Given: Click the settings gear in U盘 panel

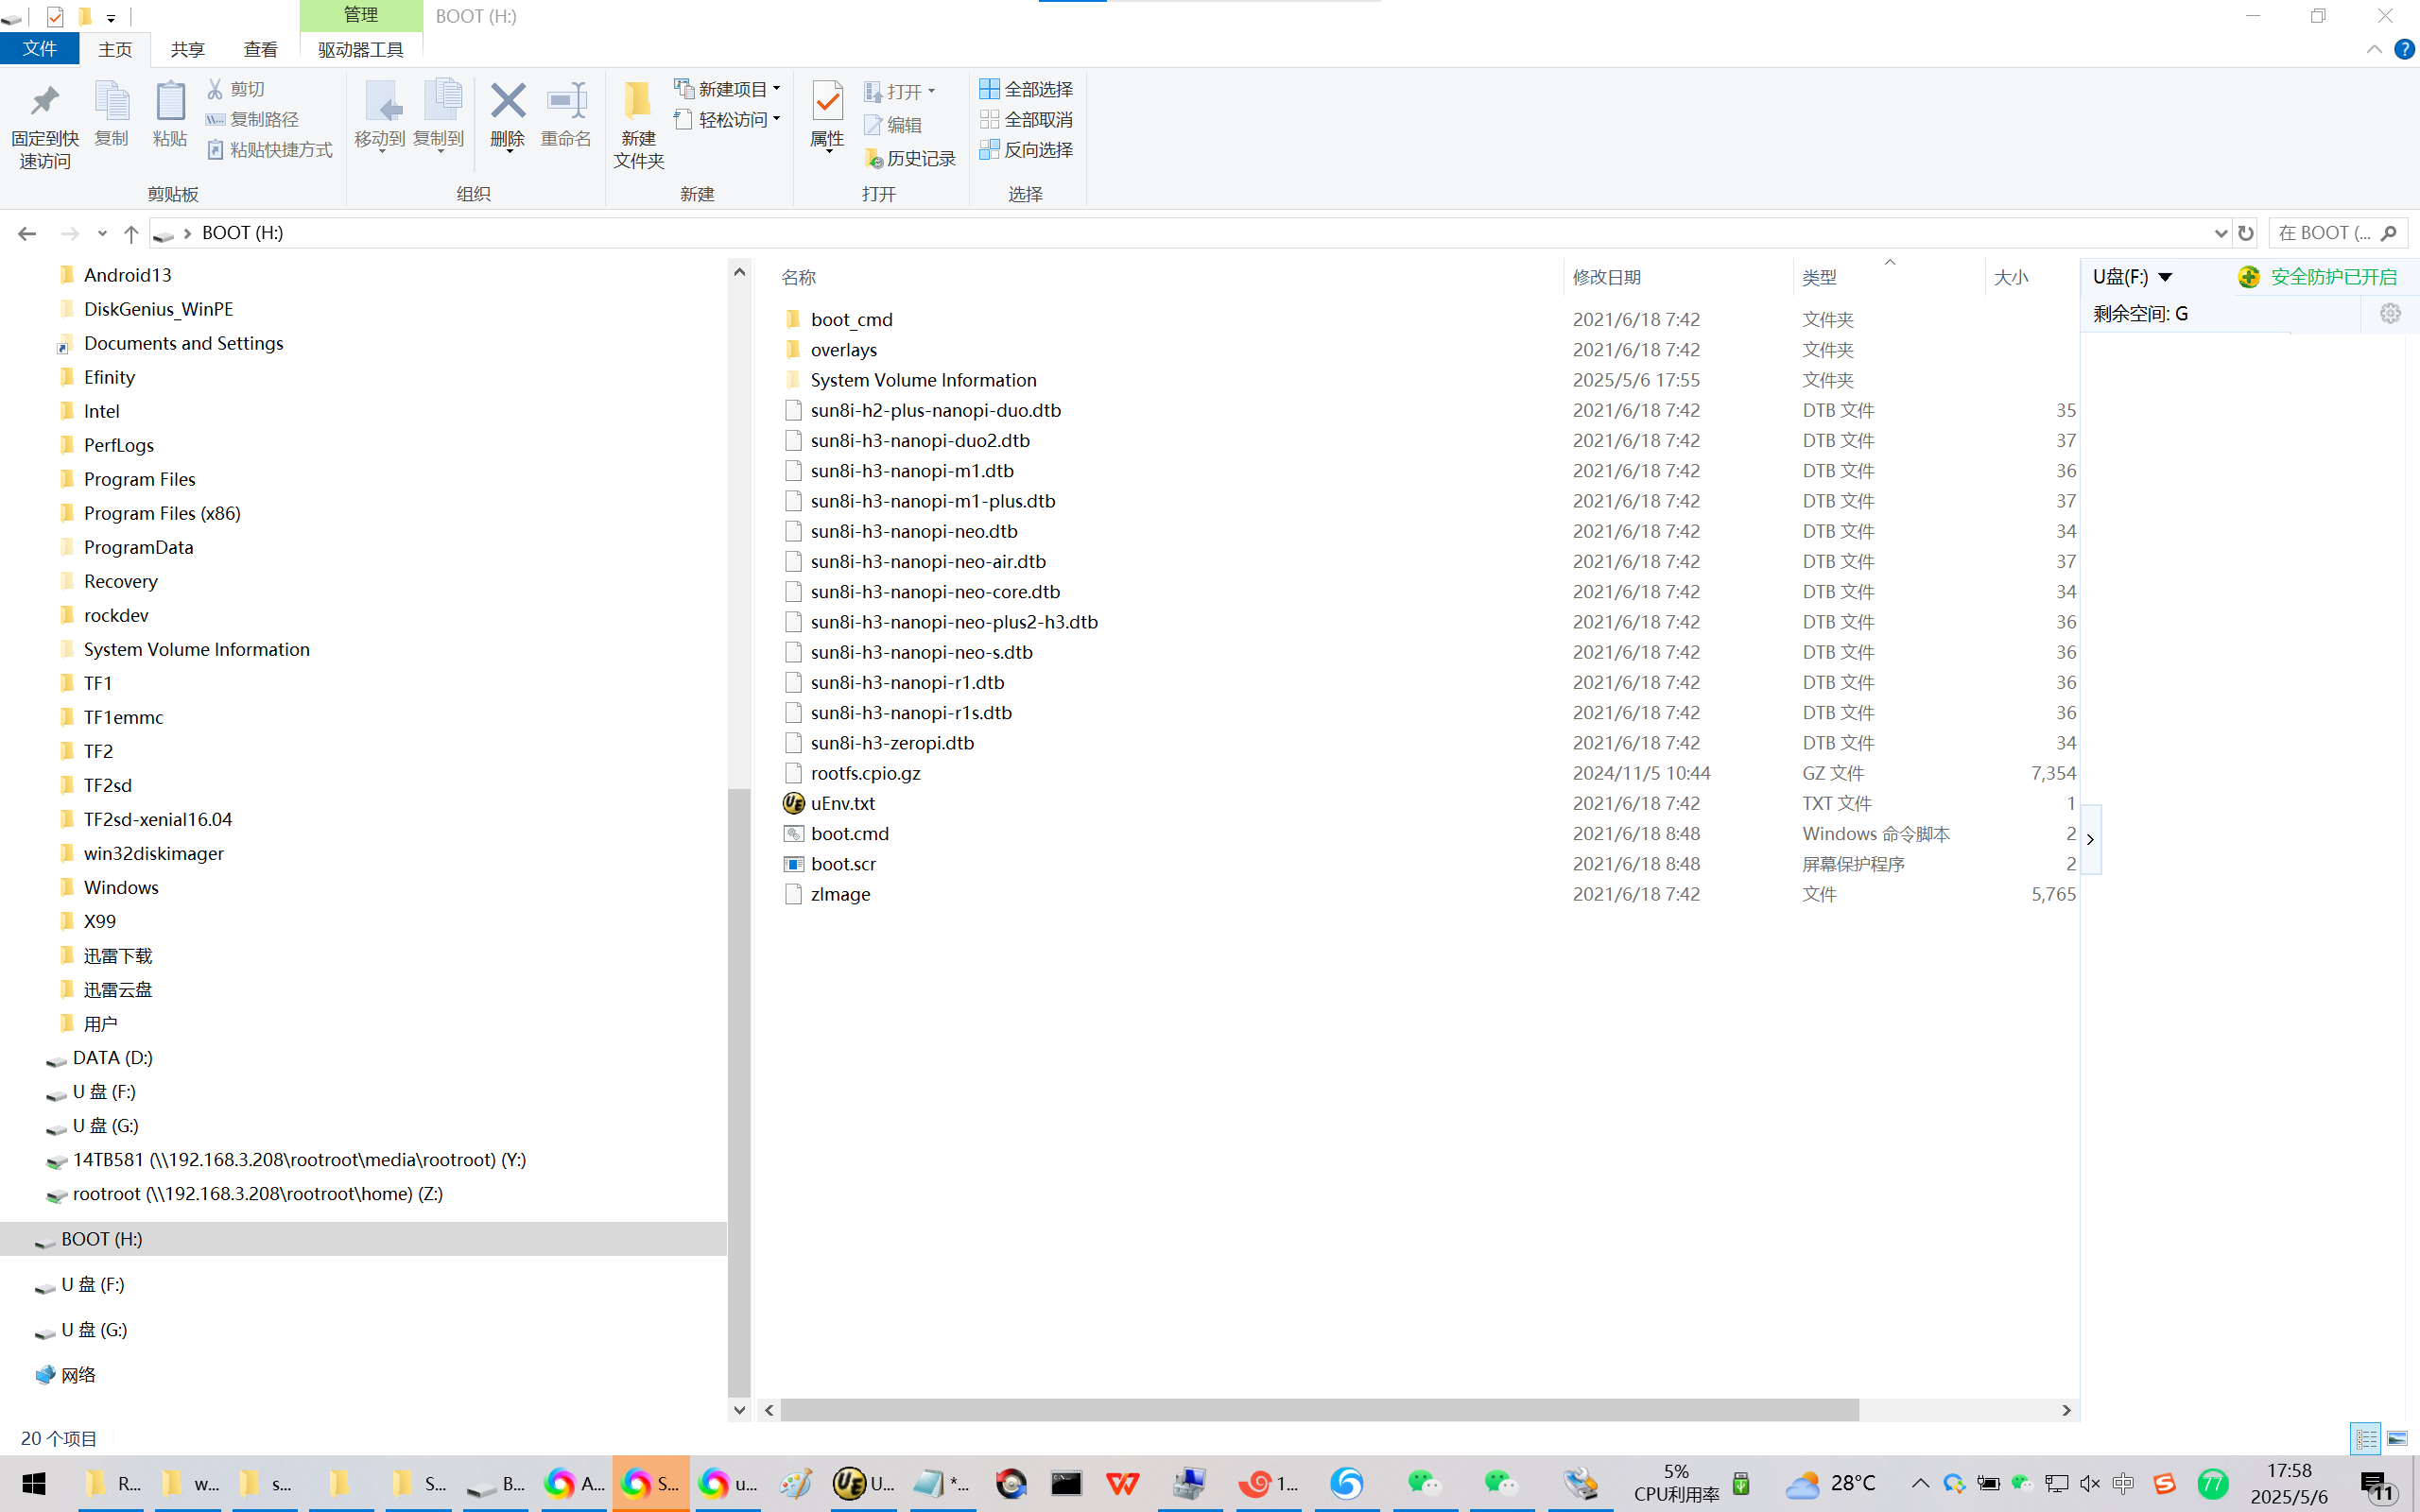Looking at the screenshot, I should click(2390, 314).
